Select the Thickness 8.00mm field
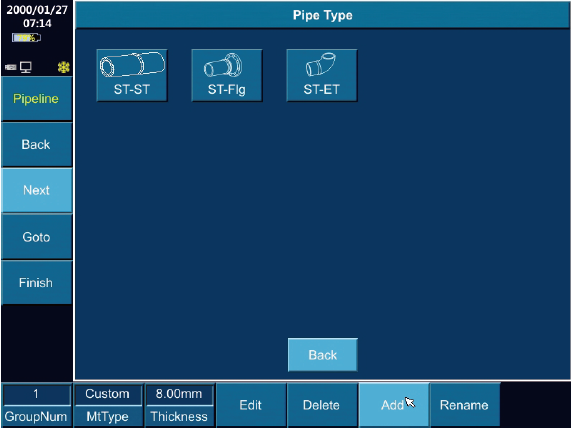The image size is (571, 428). coord(179,394)
